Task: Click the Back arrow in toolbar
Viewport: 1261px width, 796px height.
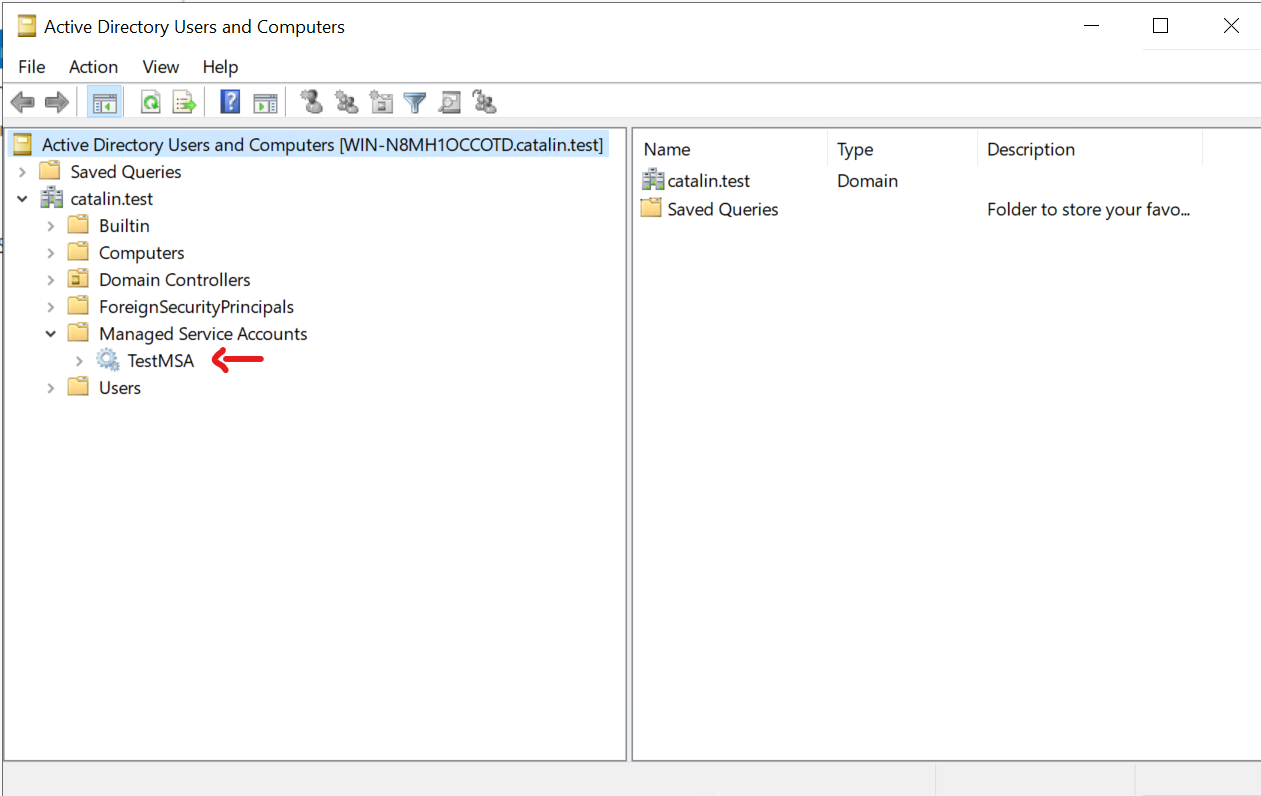Action: (x=22, y=102)
